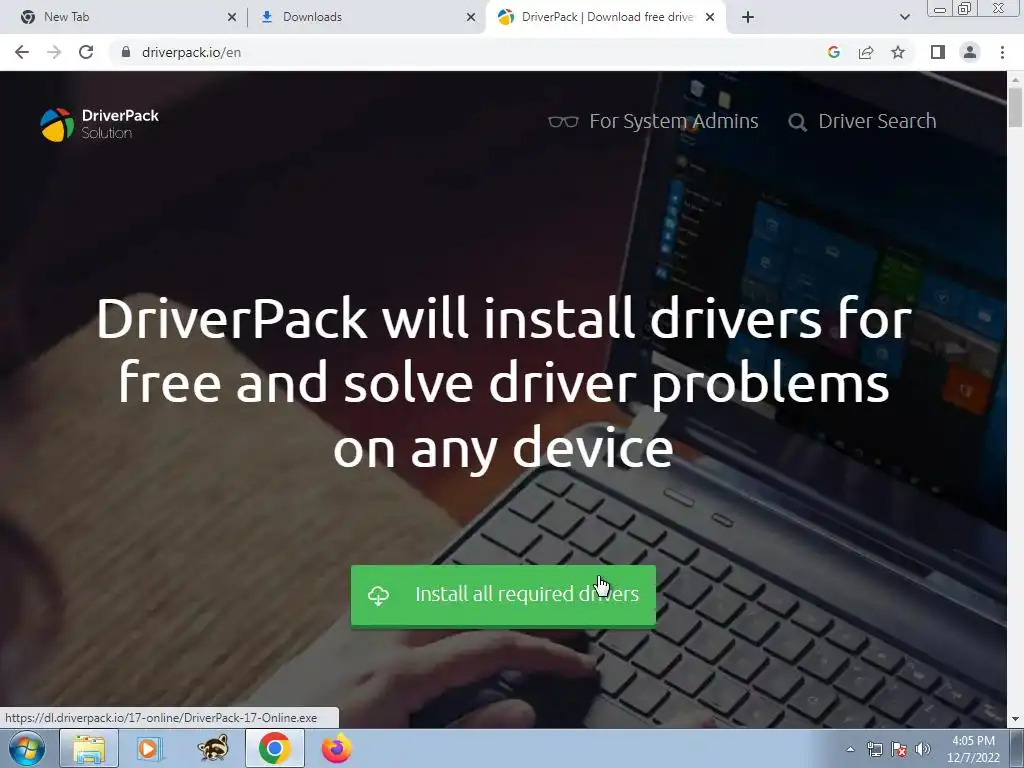Show hidden system tray icons

[850, 750]
